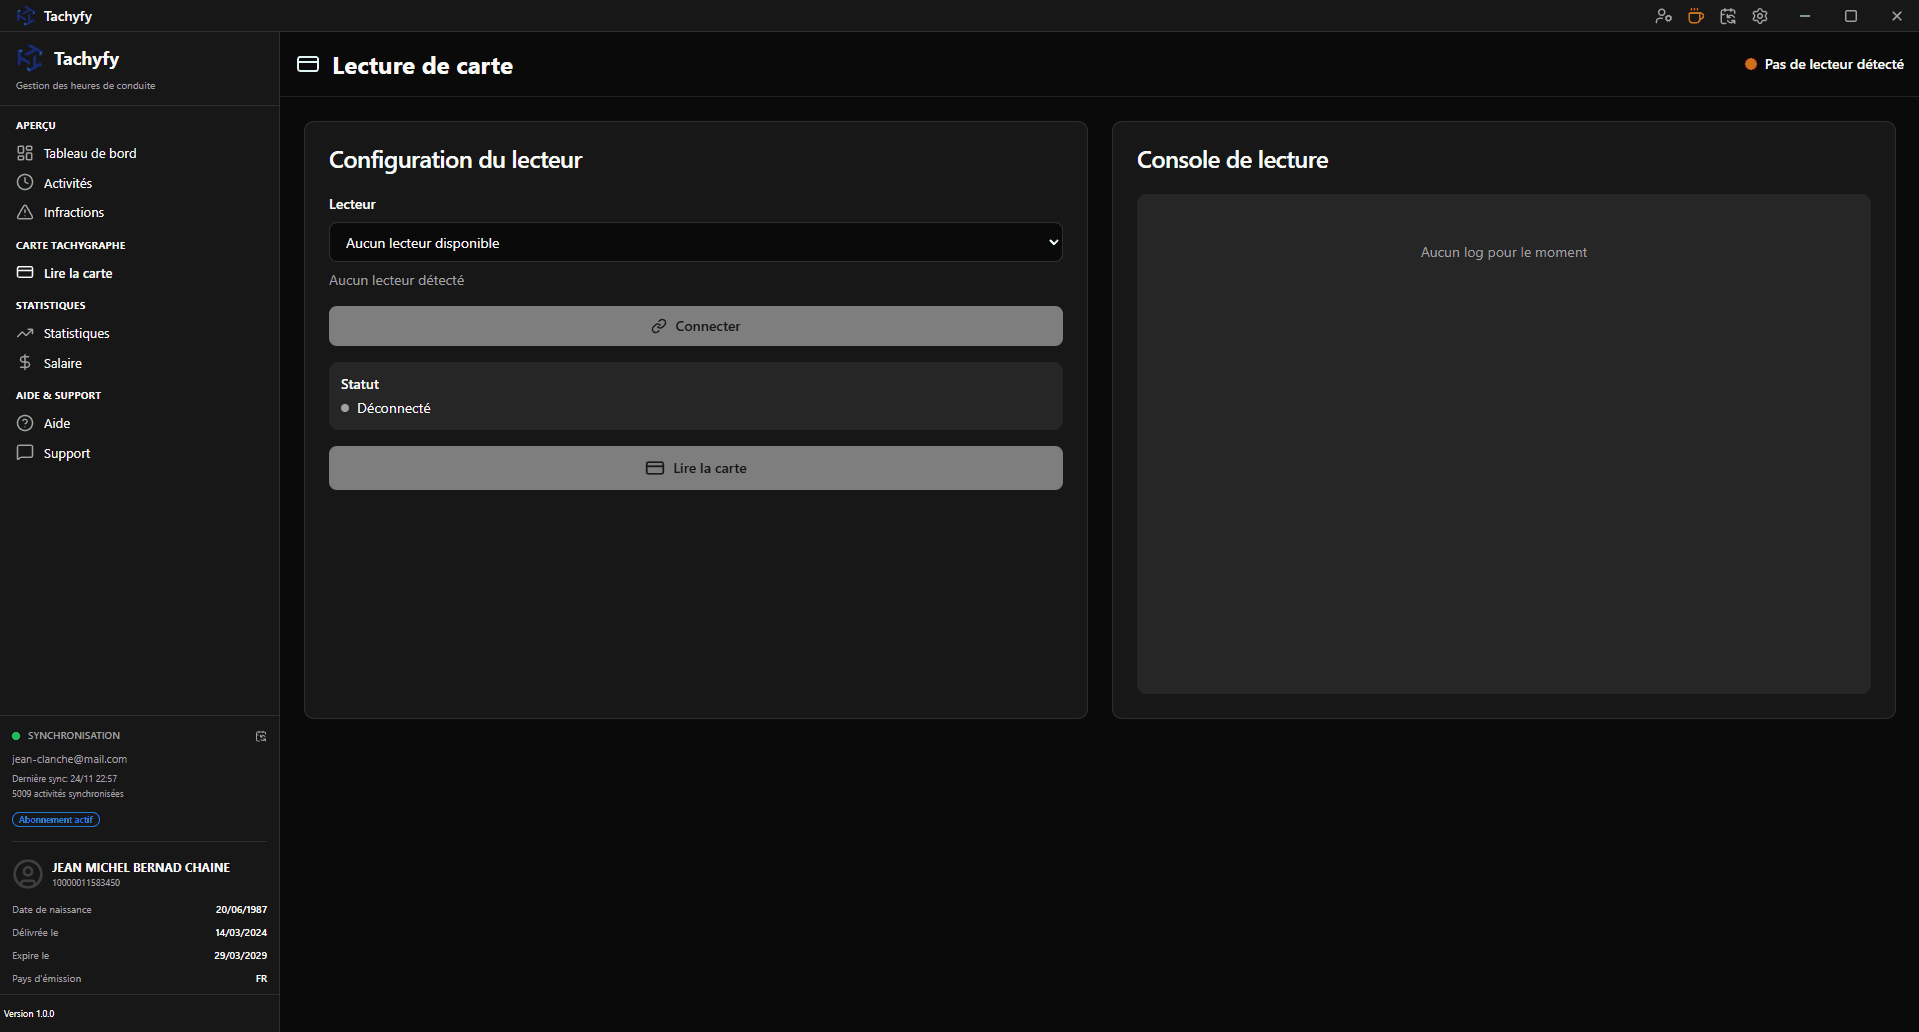The image size is (1919, 1032).
Task: Open the Lecteur dropdown list
Action: click(695, 242)
